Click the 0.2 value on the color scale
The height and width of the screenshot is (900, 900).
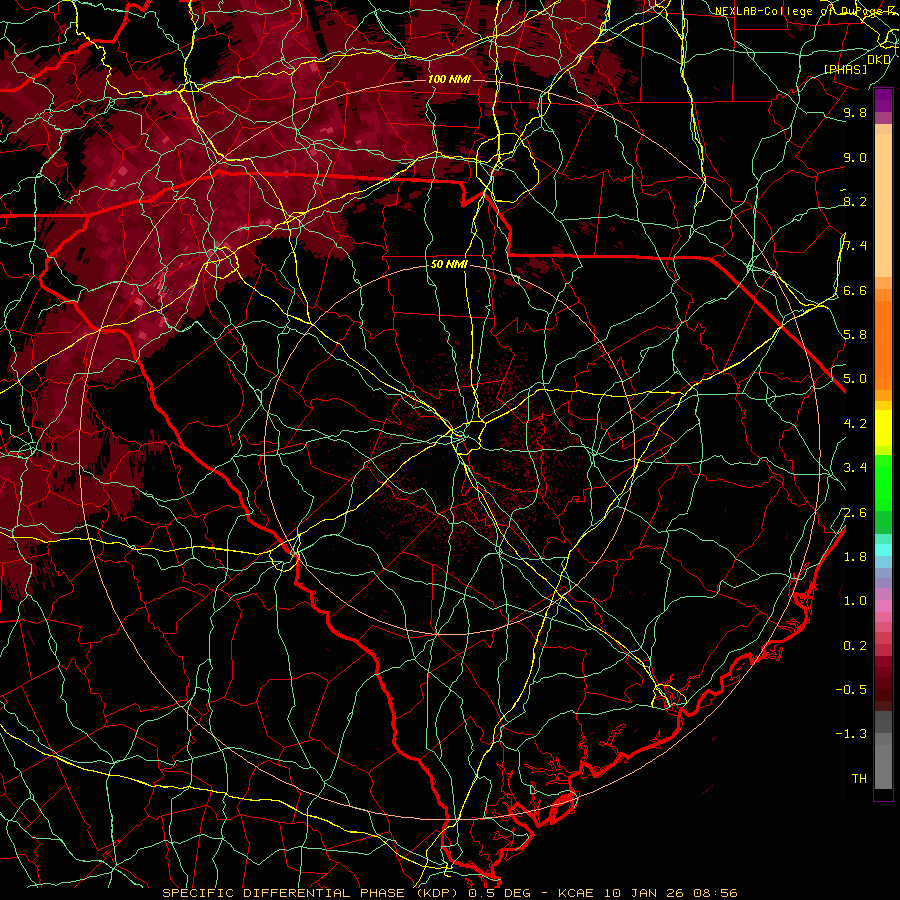click(855, 646)
